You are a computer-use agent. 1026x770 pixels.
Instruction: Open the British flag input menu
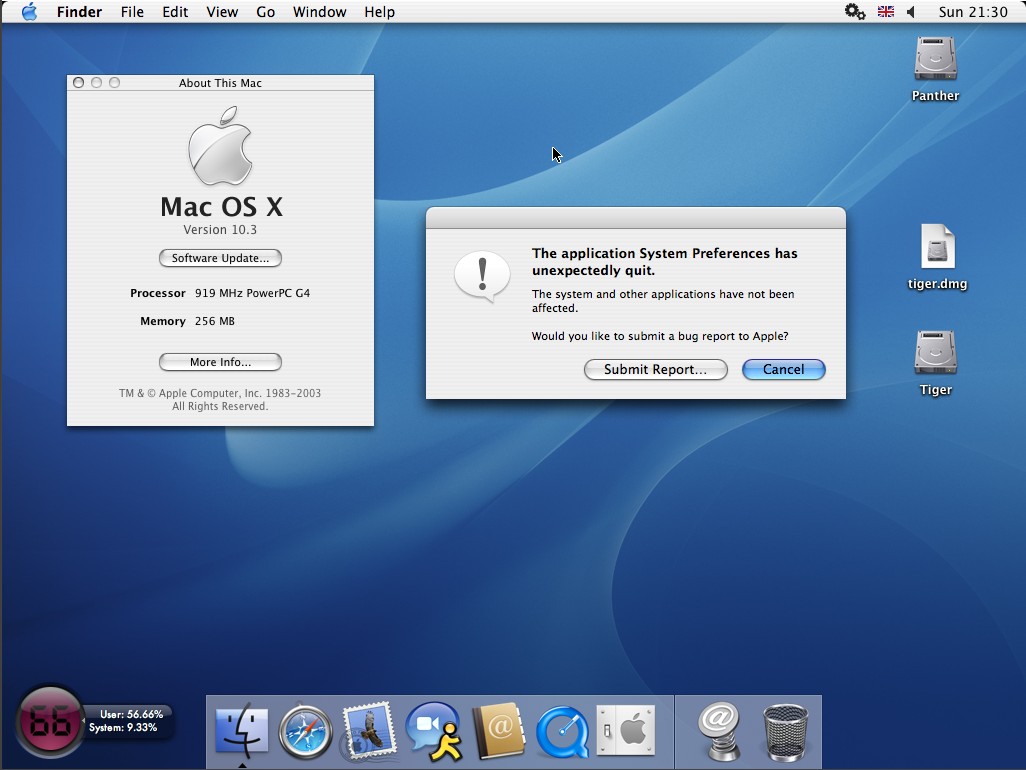[886, 12]
